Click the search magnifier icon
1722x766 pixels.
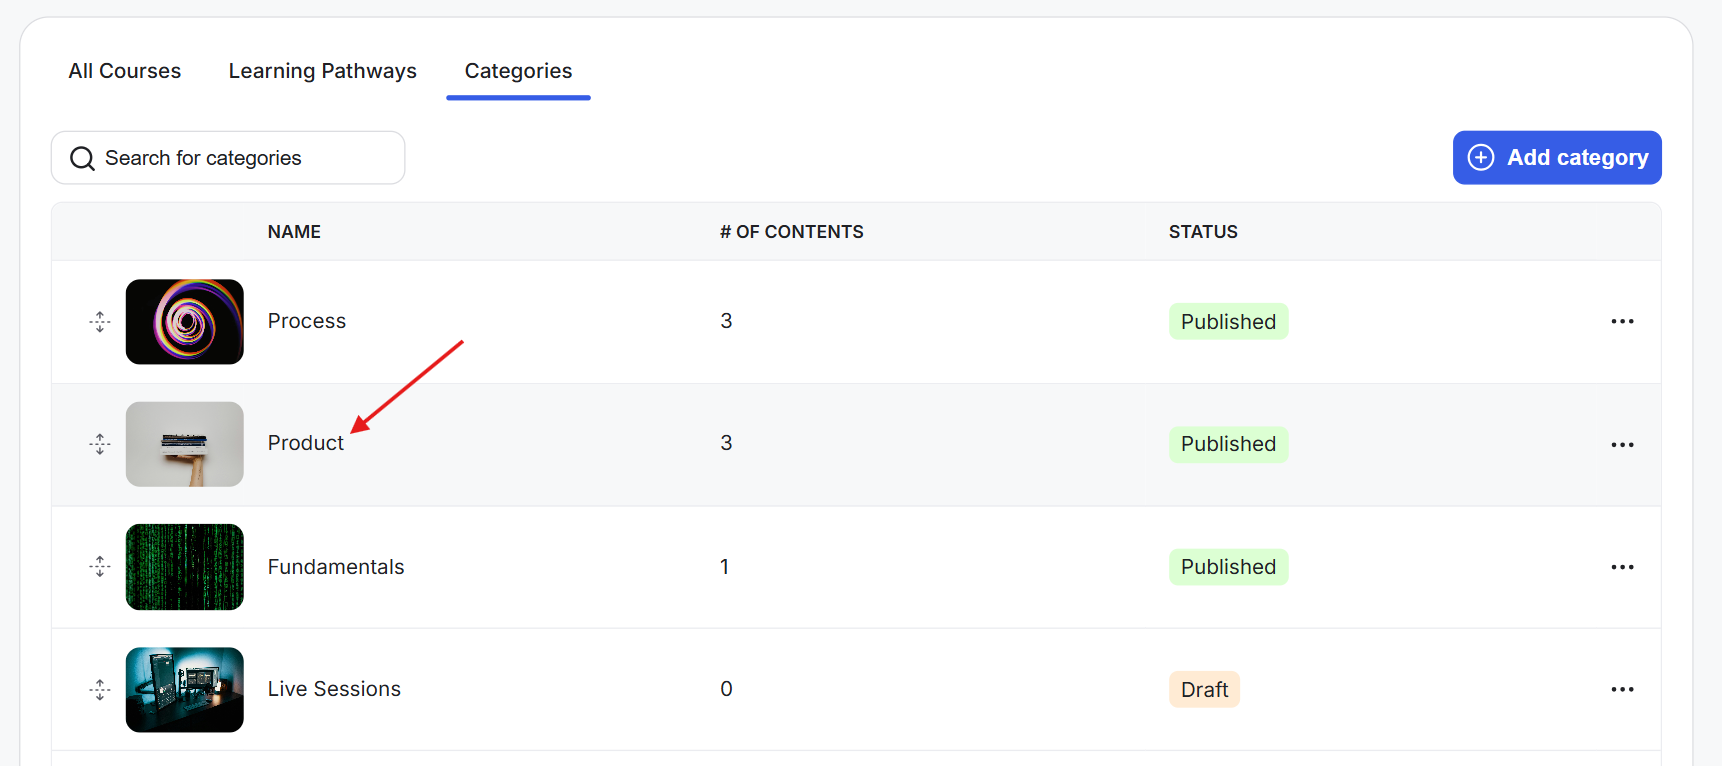(82, 158)
